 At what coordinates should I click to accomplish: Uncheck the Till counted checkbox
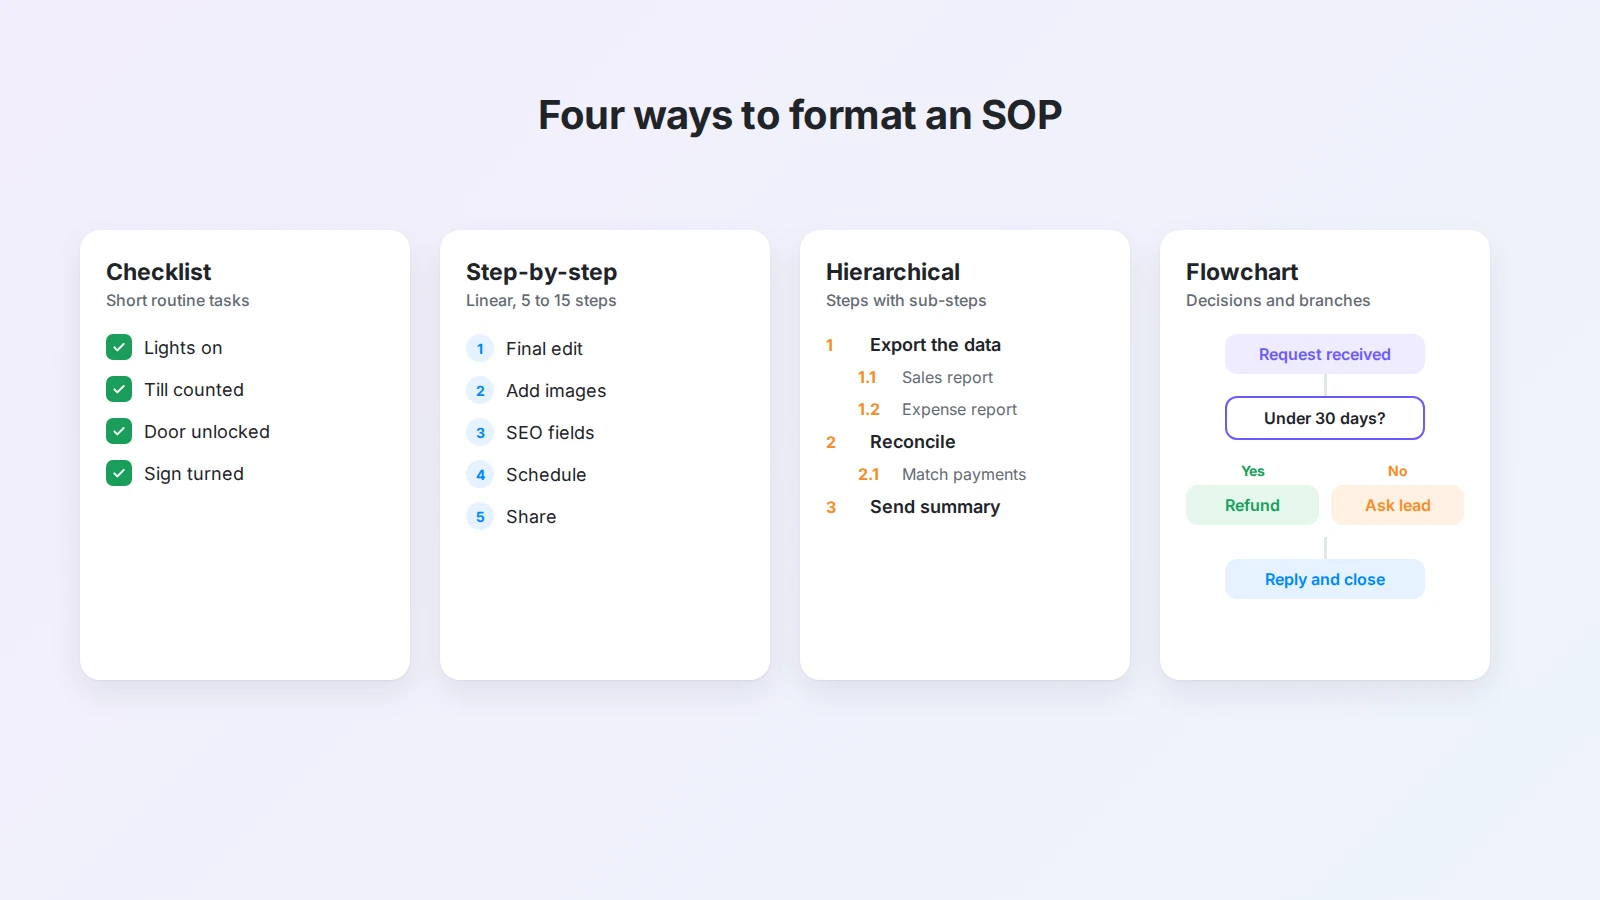pyautogui.click(x=119, y=389)
